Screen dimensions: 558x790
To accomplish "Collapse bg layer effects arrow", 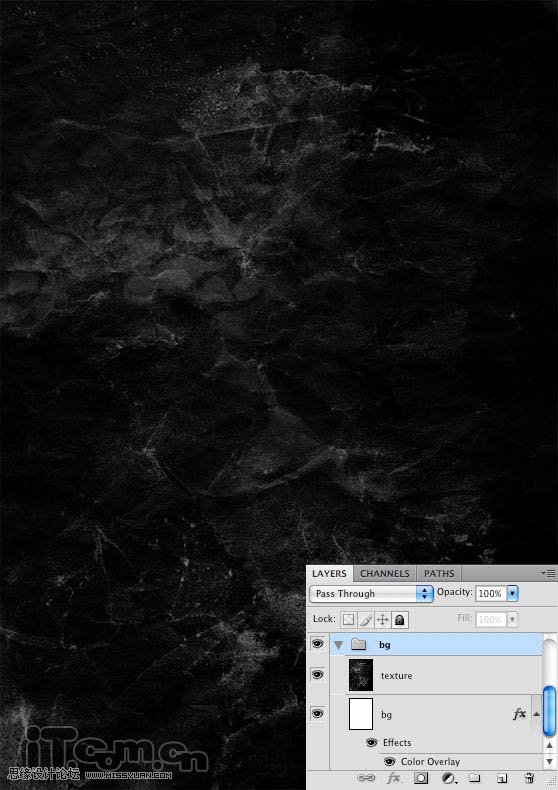I will 536,713.
